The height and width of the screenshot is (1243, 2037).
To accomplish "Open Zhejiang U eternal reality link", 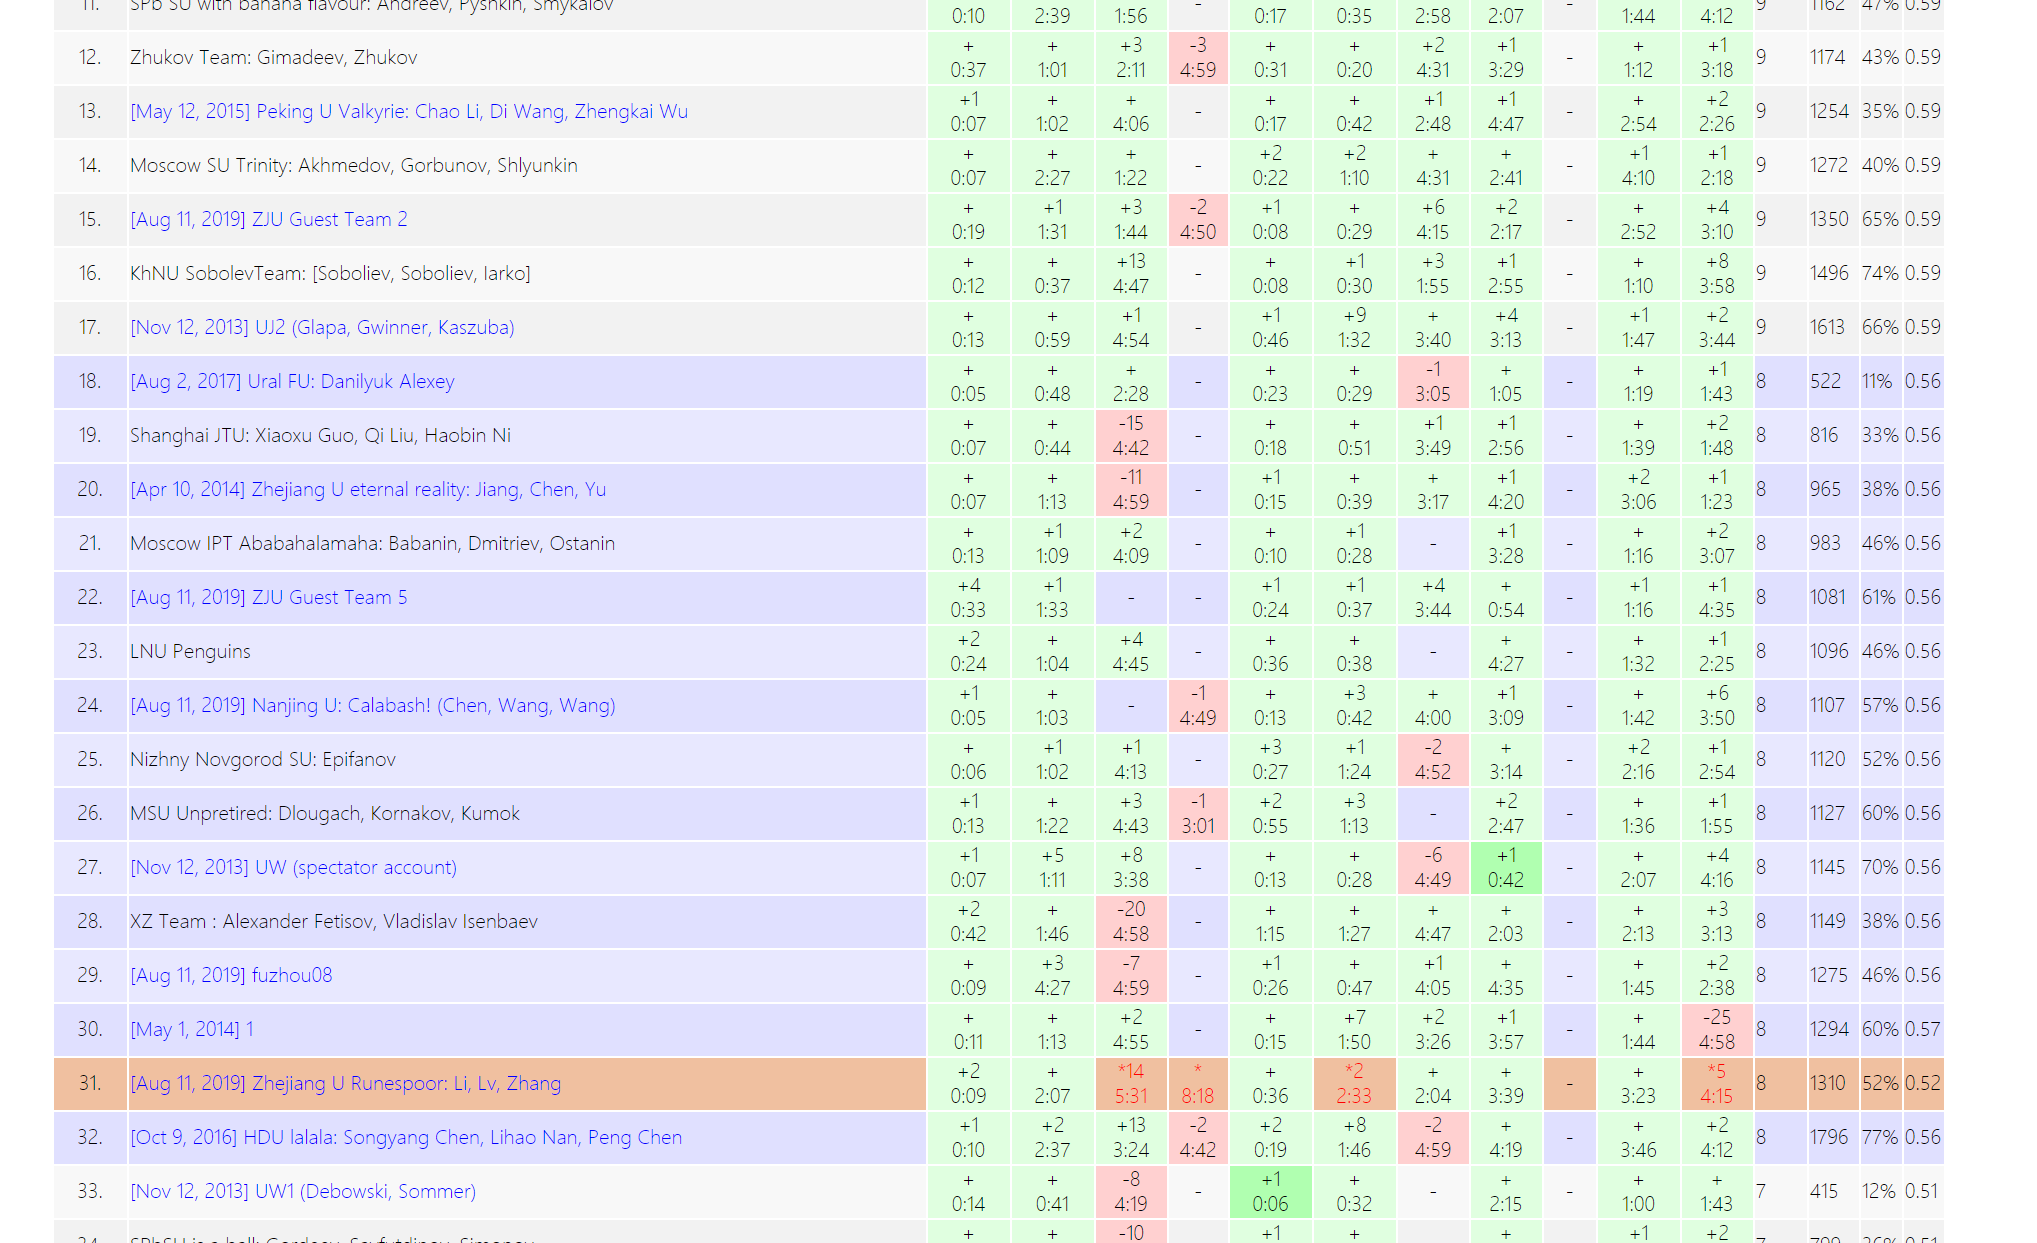I will 368,489.
